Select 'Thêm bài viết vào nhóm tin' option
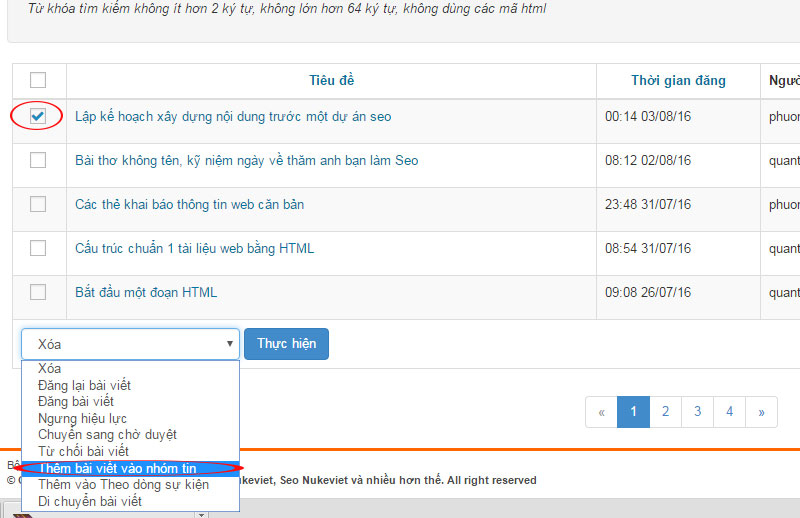The height and width of the screenshot is (518, 800). coord(130,468)
